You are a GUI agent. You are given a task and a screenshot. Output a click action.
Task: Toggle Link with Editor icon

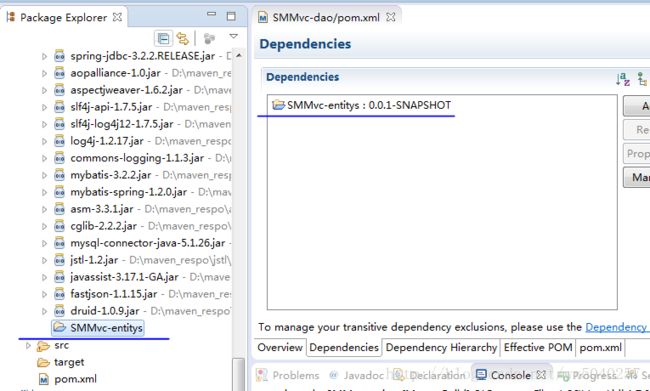pos(182,39)
